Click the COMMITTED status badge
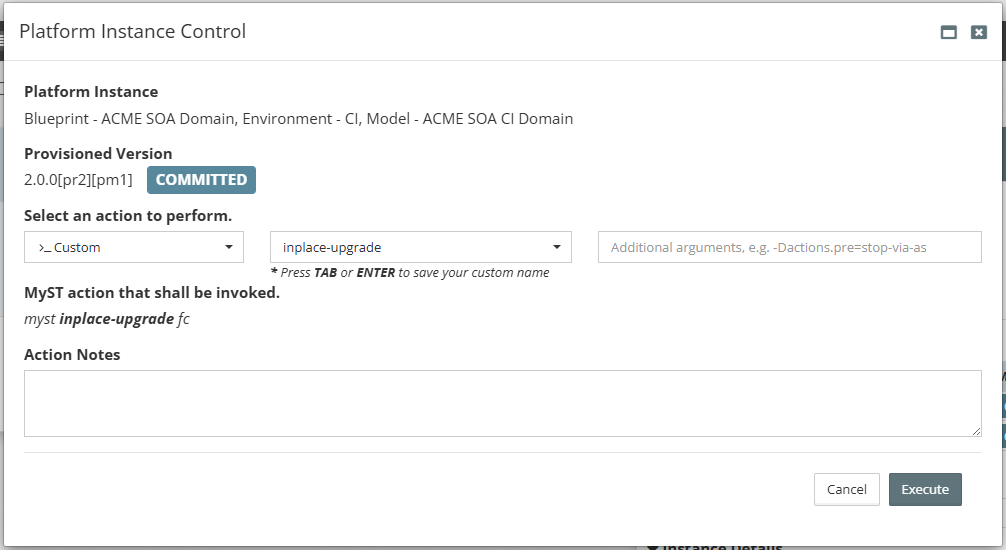 201,180
